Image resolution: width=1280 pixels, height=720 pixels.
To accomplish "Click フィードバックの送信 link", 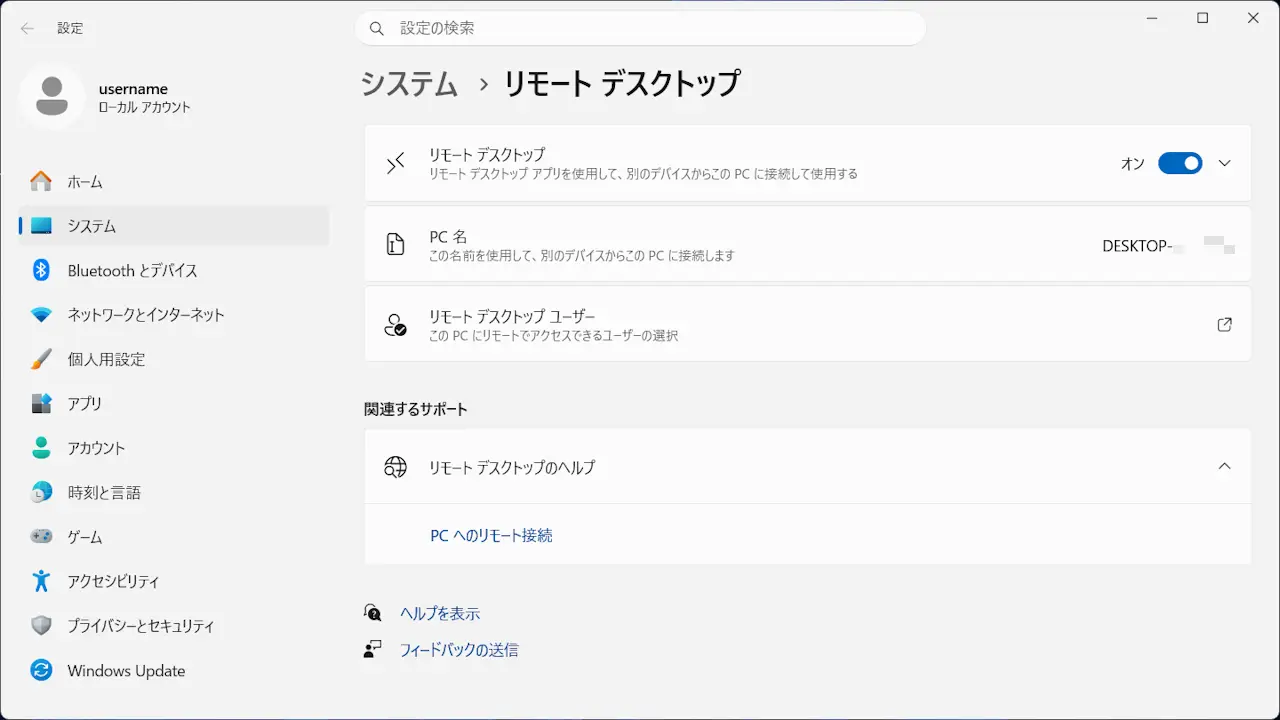I will [x=459, y=649].
